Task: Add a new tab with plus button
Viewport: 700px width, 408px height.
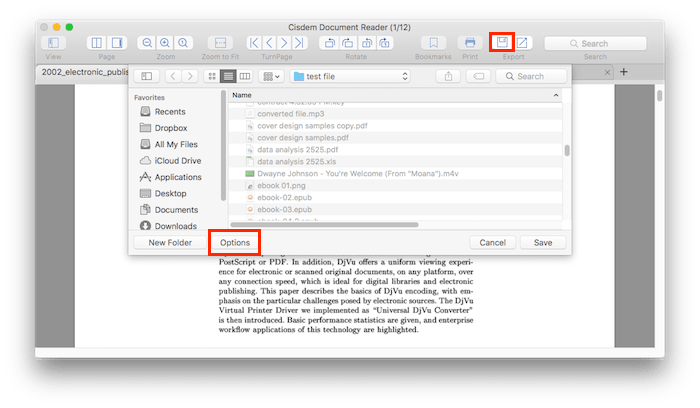Action: point(624,72)
